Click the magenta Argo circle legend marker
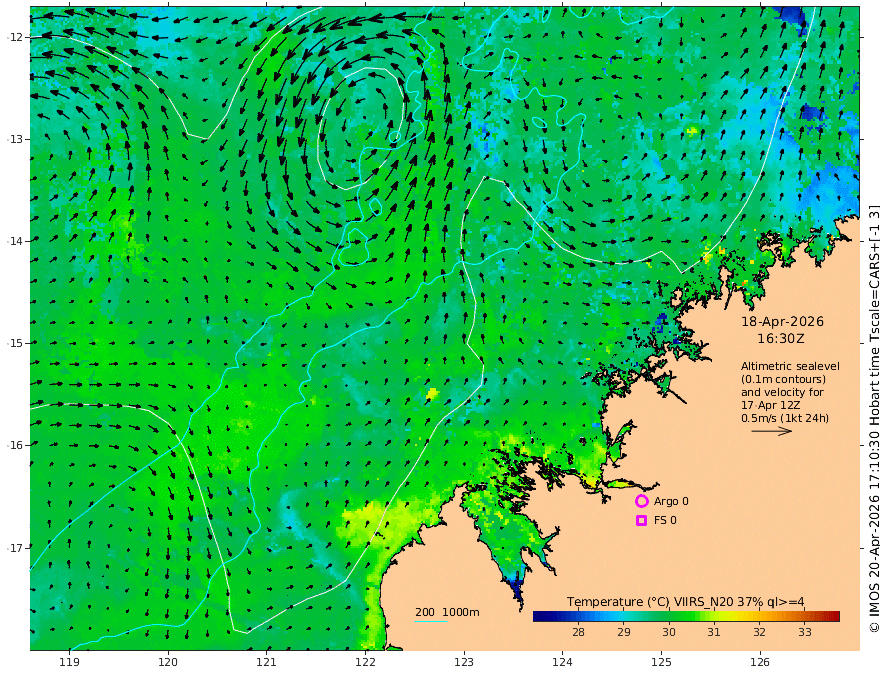The height and width of the screenshot is (680, 880). (x=641, y=501)
